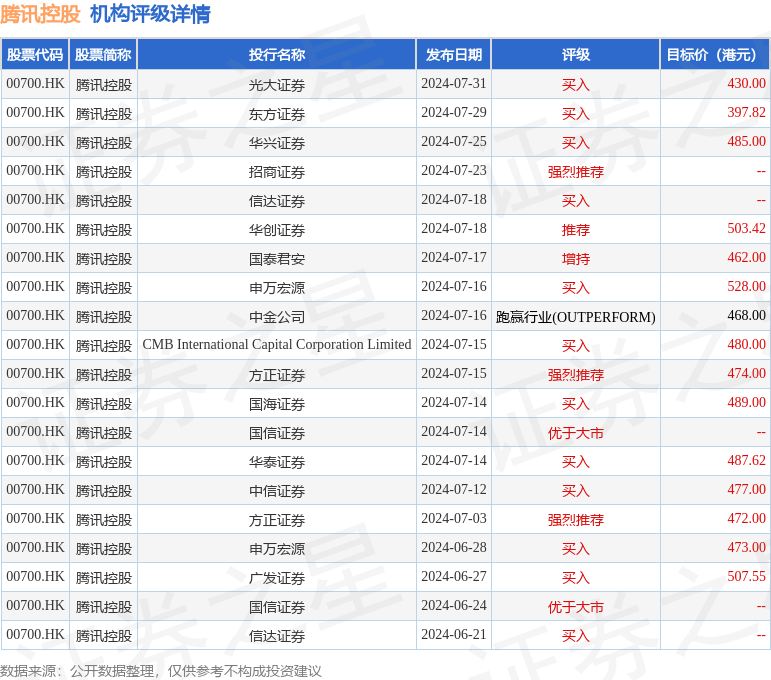Click target price 480.00
Image resolution: width=771 pixels, height=680 pixels.
click(x=746, y=345)
